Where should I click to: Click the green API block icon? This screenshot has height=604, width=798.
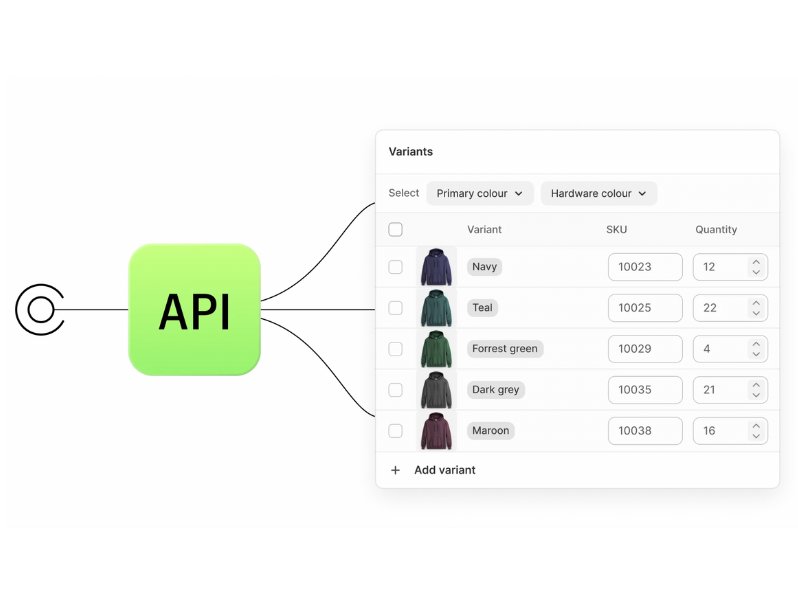click(194, 310)
